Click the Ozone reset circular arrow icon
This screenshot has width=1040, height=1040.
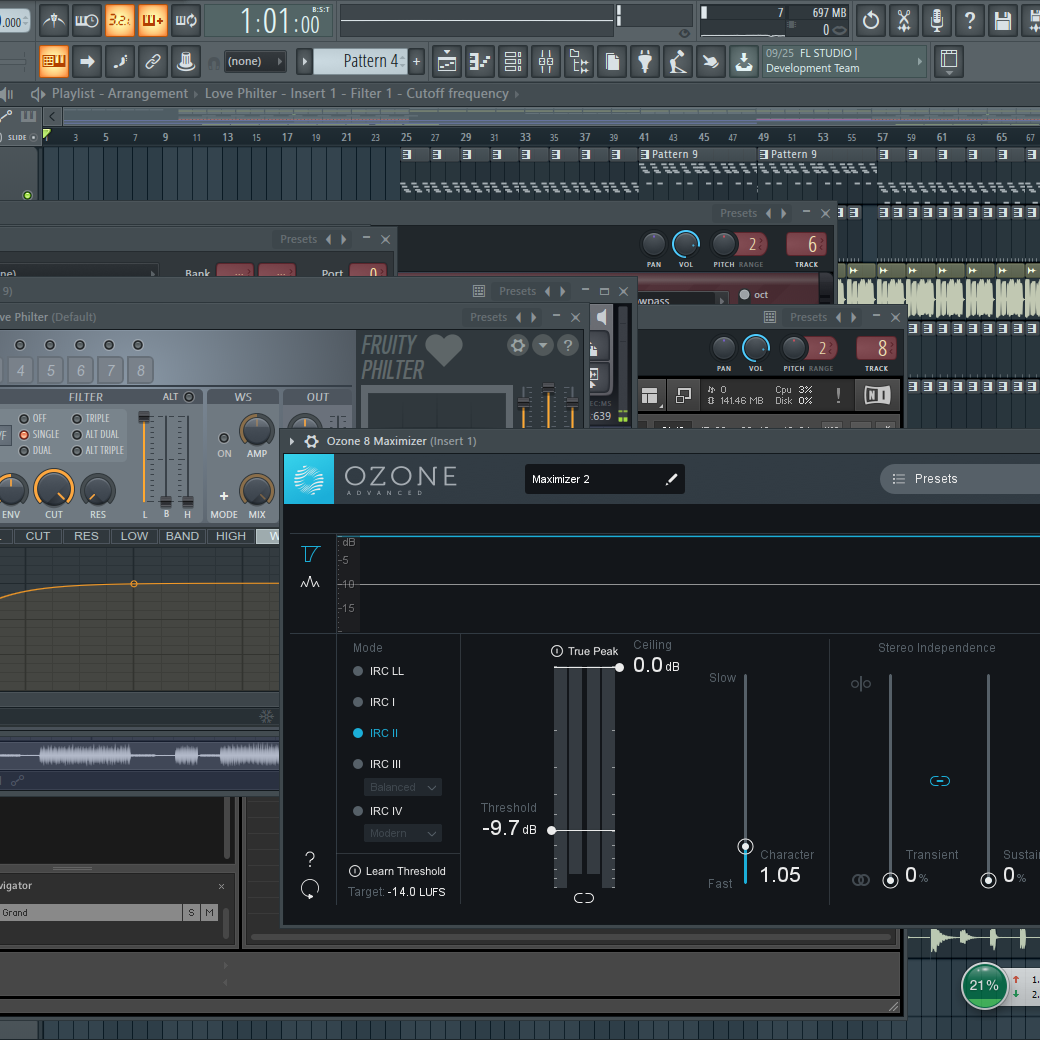click(x=310, y=889)
